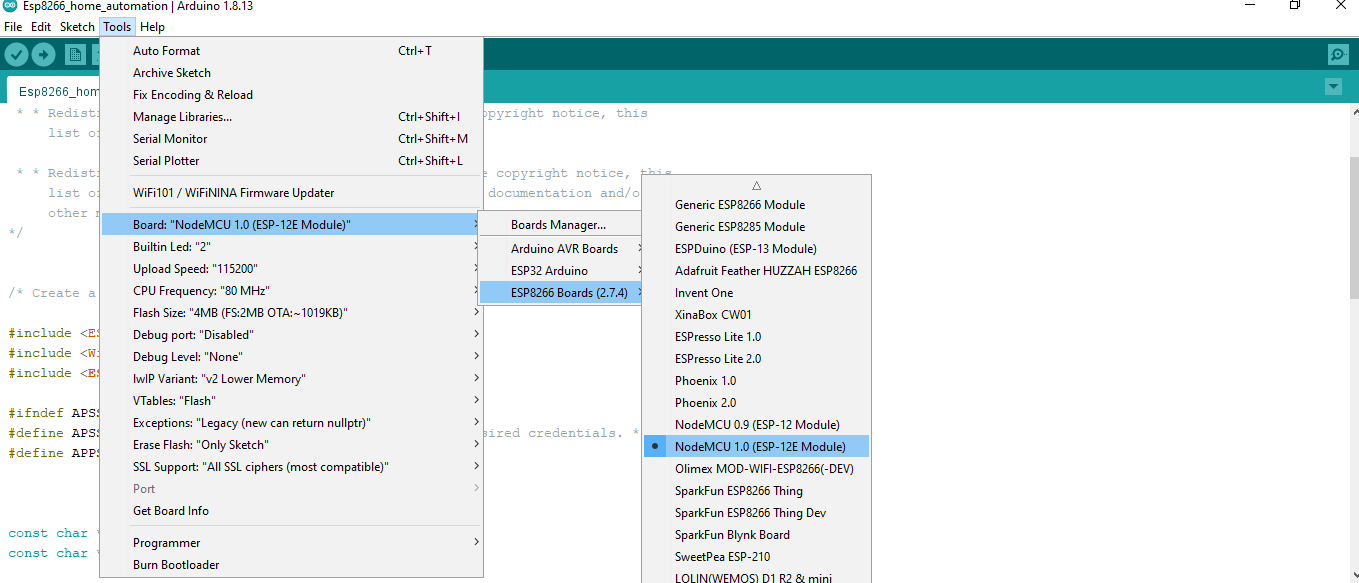1359x583 pixels.
Task: Open Manage Libraries...
Action: (x=292, y=117)
